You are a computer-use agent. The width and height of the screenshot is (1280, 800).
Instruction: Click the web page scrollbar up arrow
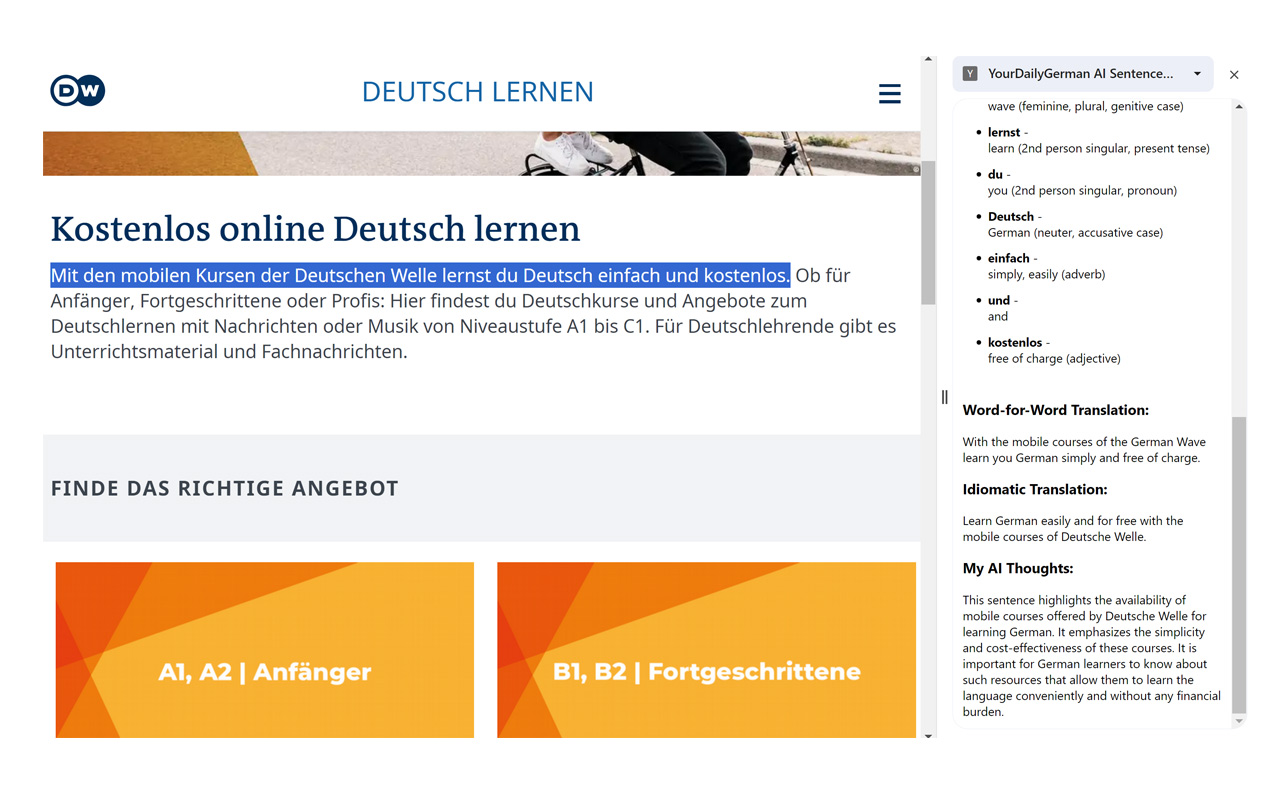pos(928,60)
